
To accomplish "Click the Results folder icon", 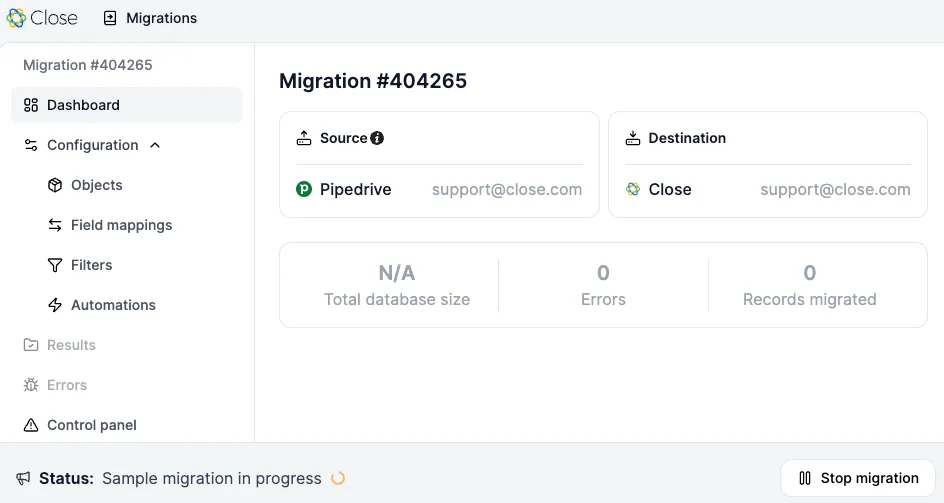I will click(x=31, y=345).
